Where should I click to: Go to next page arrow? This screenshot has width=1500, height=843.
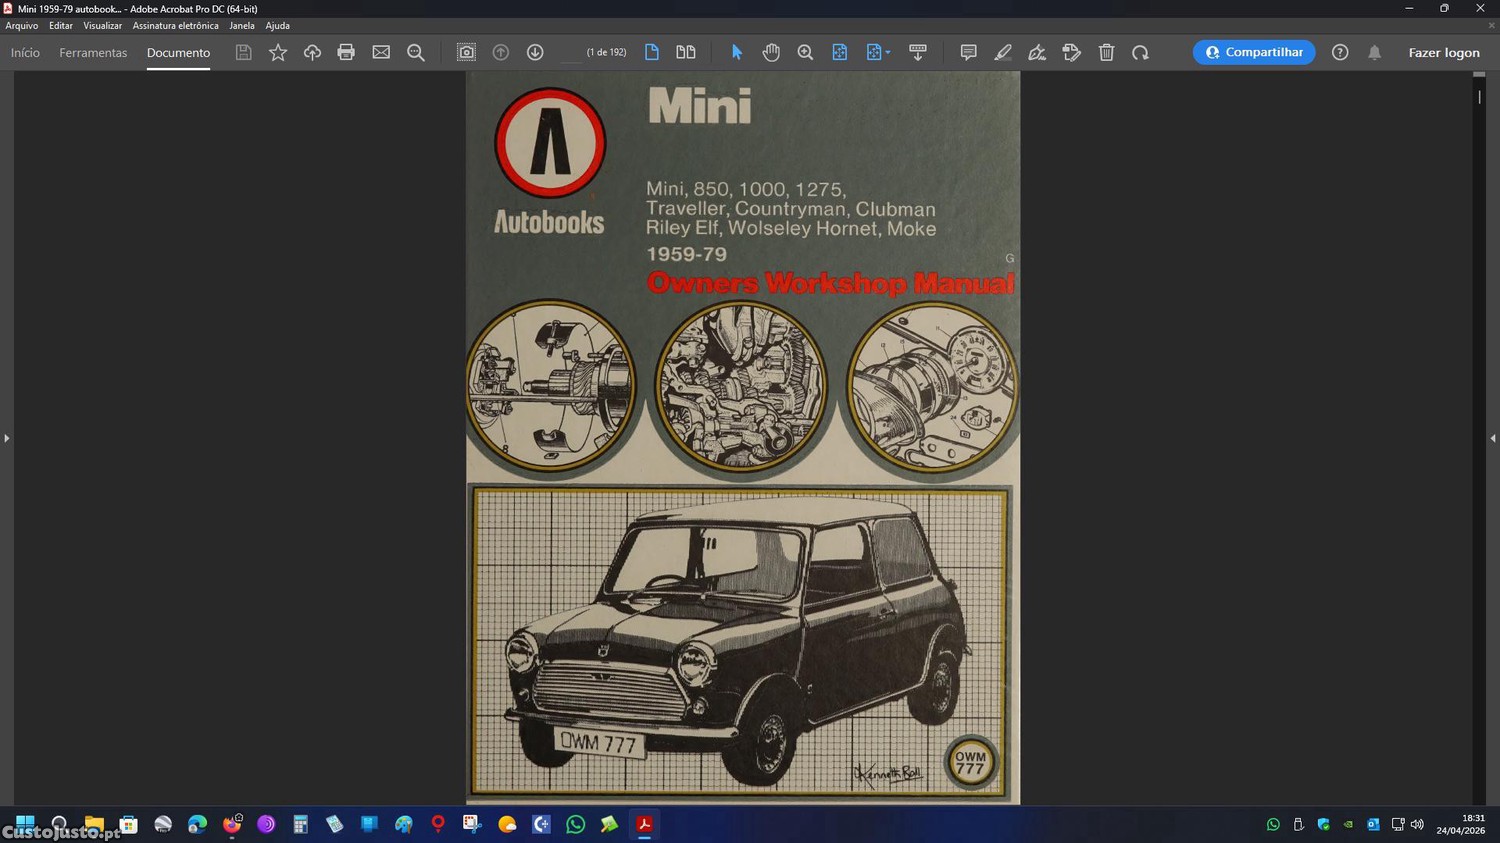535,53
